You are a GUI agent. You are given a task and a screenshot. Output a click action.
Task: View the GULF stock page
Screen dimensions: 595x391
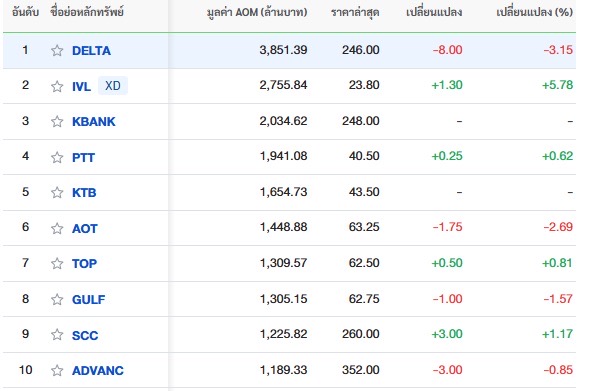point(88,299)
